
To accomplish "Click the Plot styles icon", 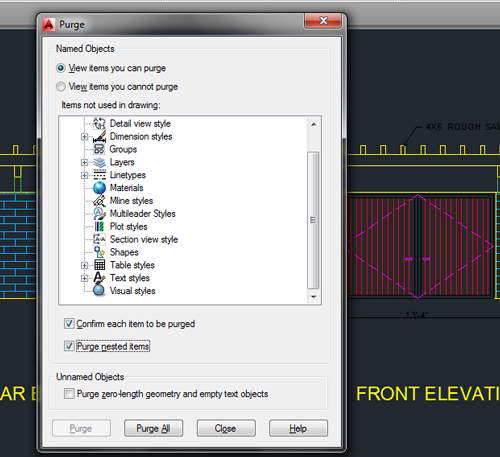I will coord(99,227).
